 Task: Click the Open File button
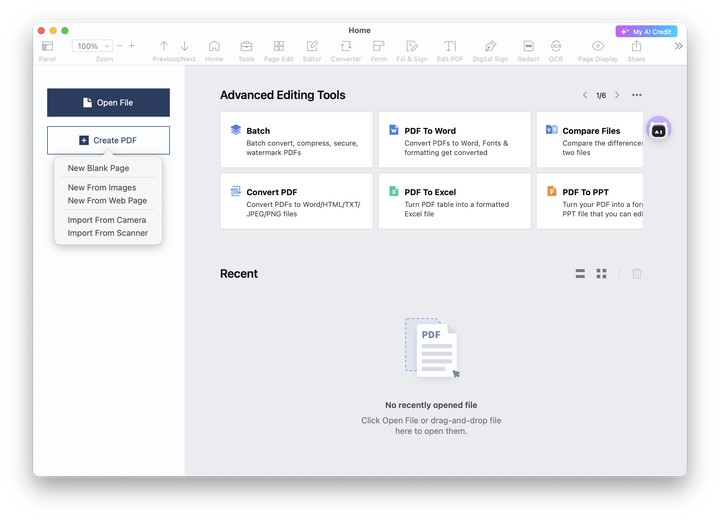(108, 102)
